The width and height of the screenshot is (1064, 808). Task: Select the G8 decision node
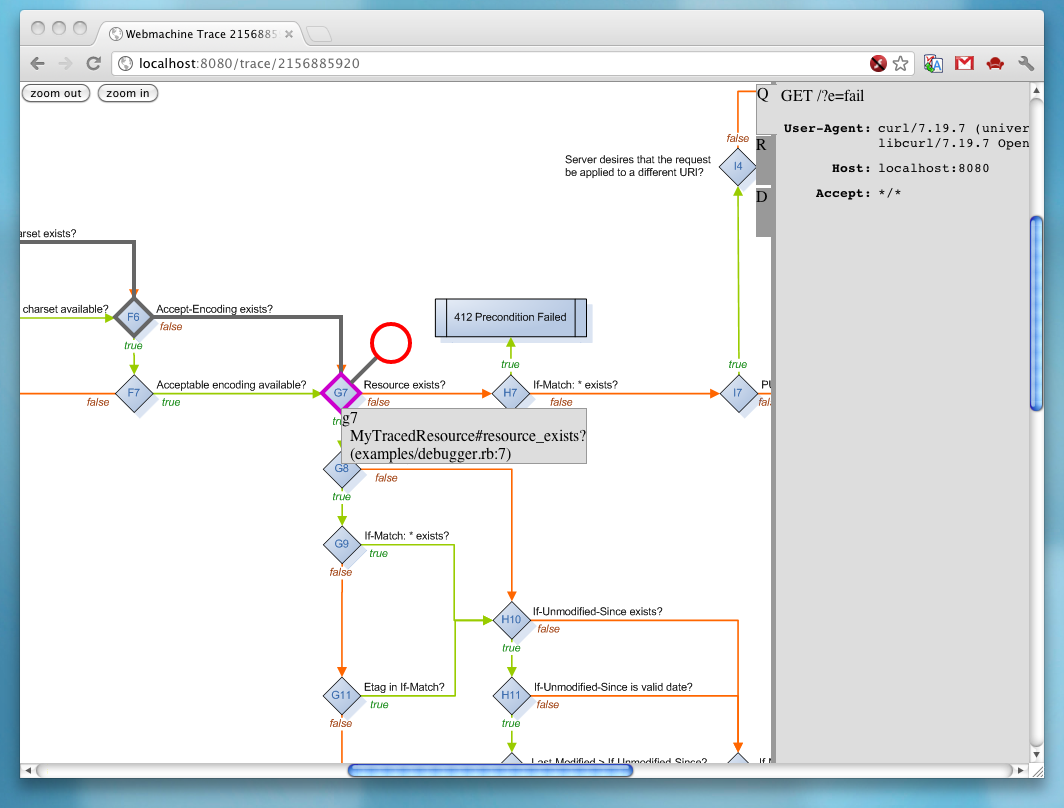(341, 469)
